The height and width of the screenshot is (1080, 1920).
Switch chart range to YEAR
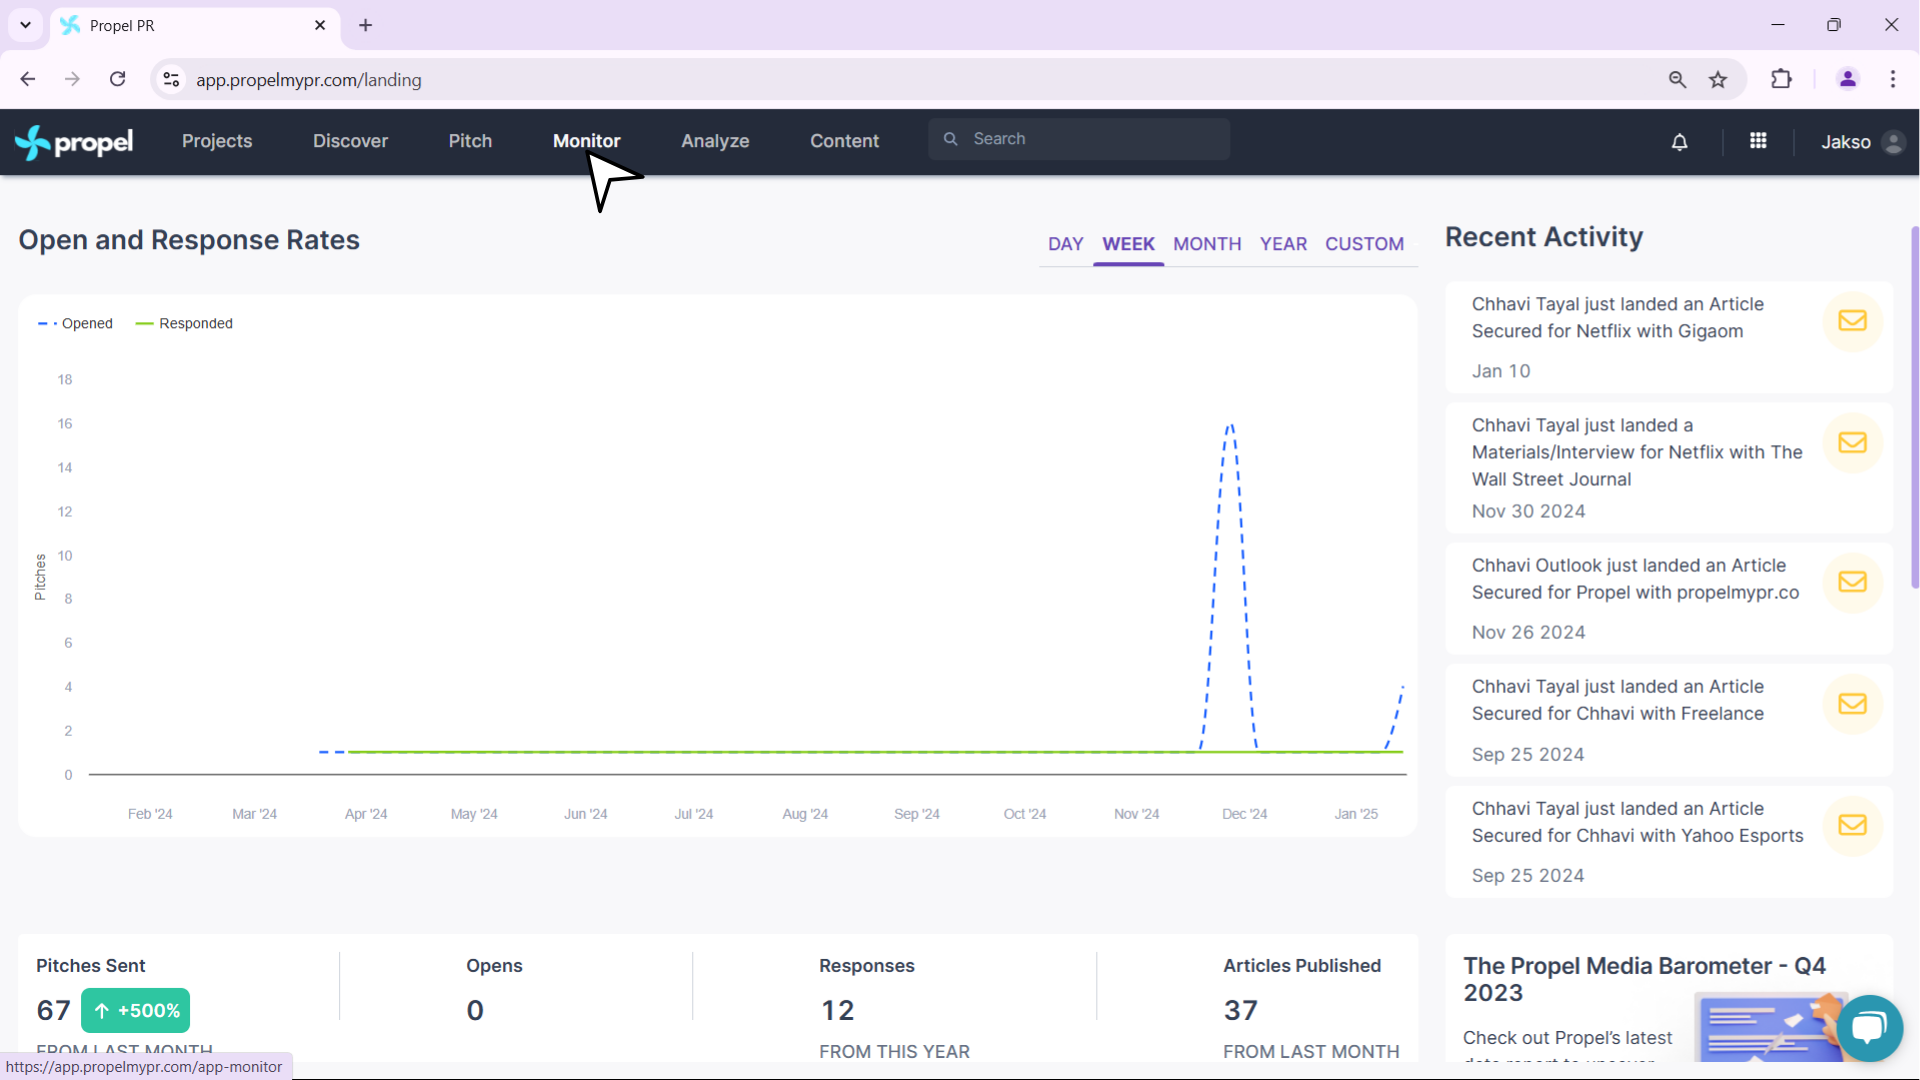(x=1283, y=244)
